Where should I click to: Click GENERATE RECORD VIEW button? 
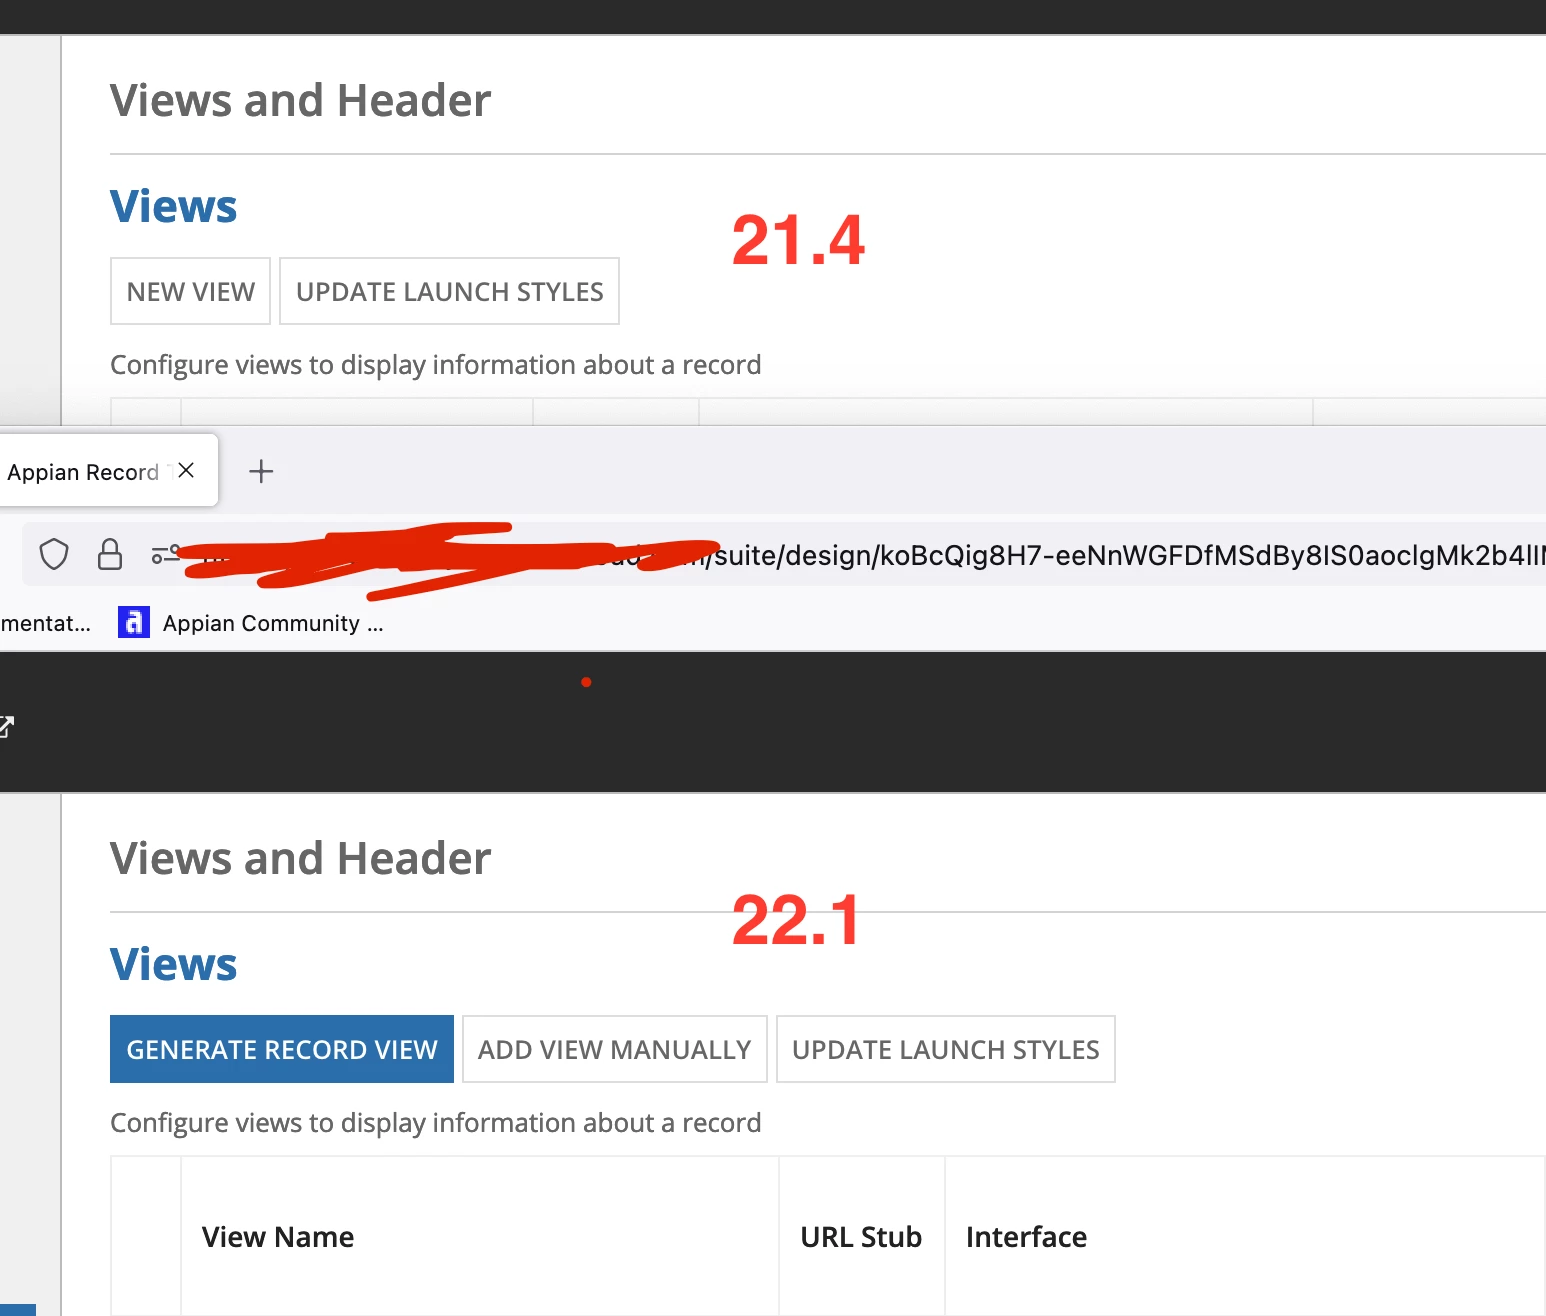[x=282, y=1049]
